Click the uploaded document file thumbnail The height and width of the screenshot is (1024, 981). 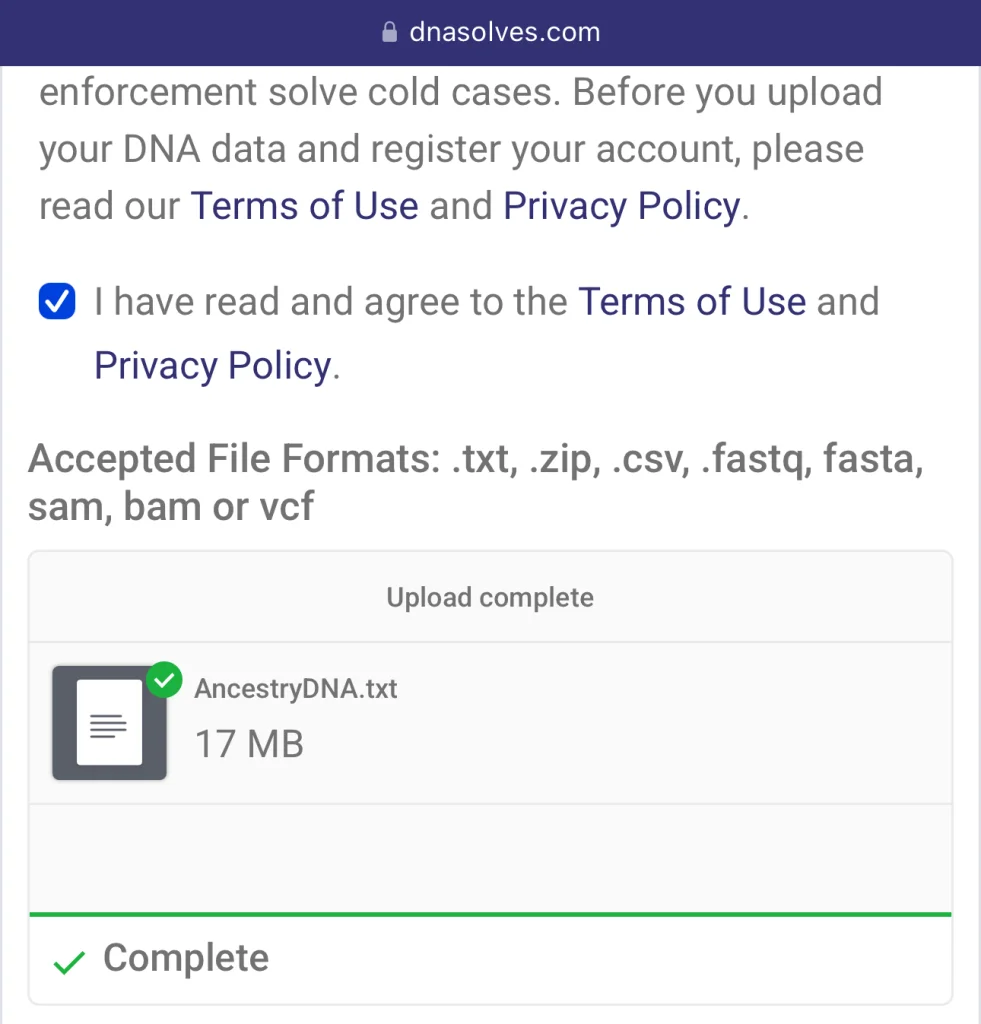click(x=109, y=723)
